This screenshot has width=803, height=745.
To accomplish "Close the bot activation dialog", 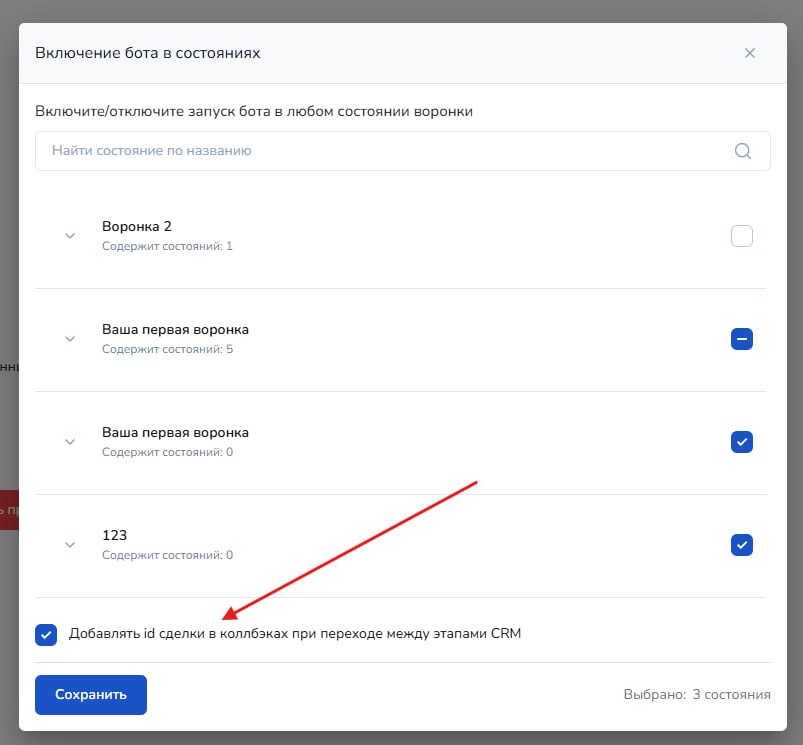I will point(749,53).
